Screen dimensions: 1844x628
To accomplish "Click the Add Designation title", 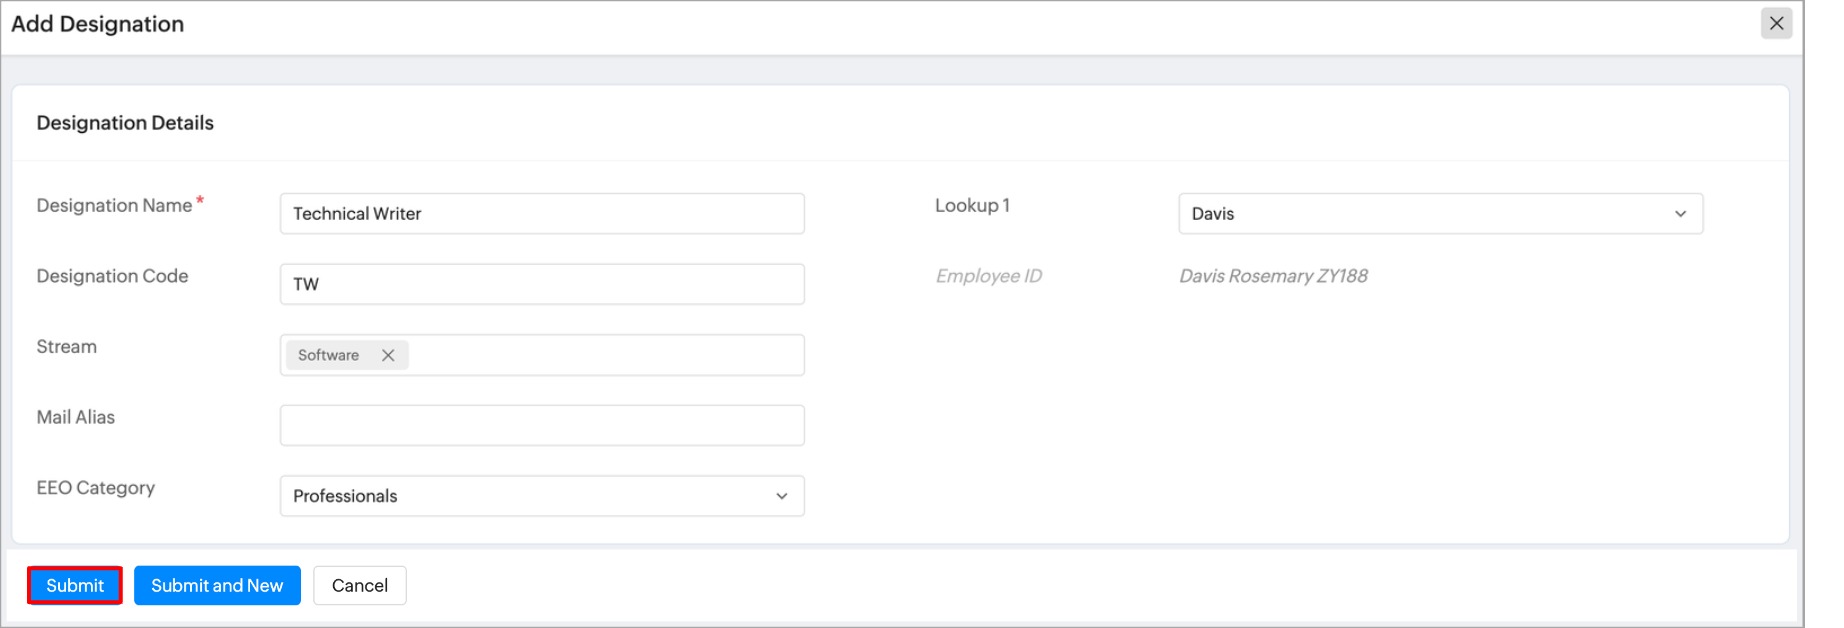I will pos(98,24).
